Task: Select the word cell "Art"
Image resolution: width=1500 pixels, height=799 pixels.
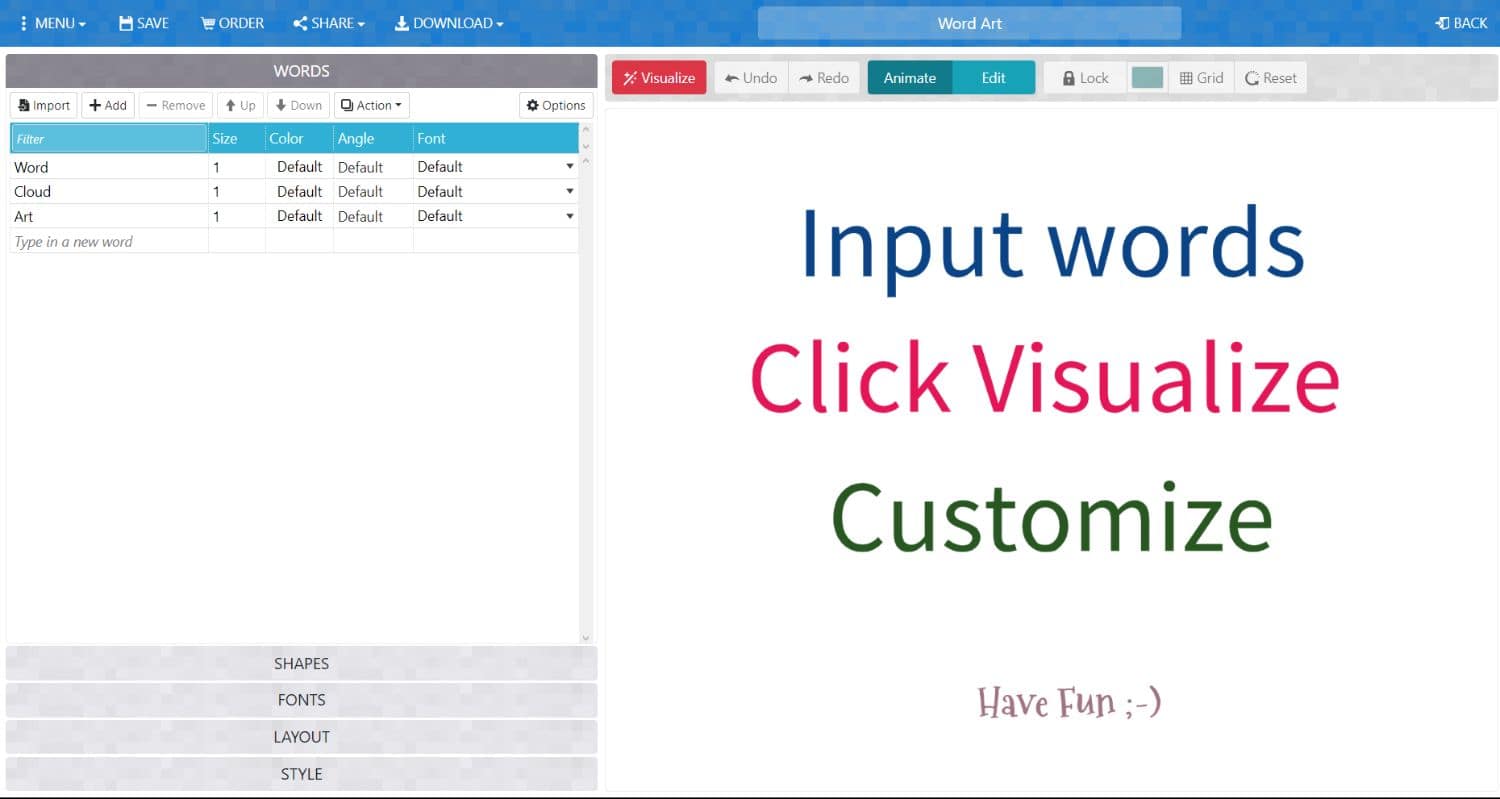Action: (108, 216)
